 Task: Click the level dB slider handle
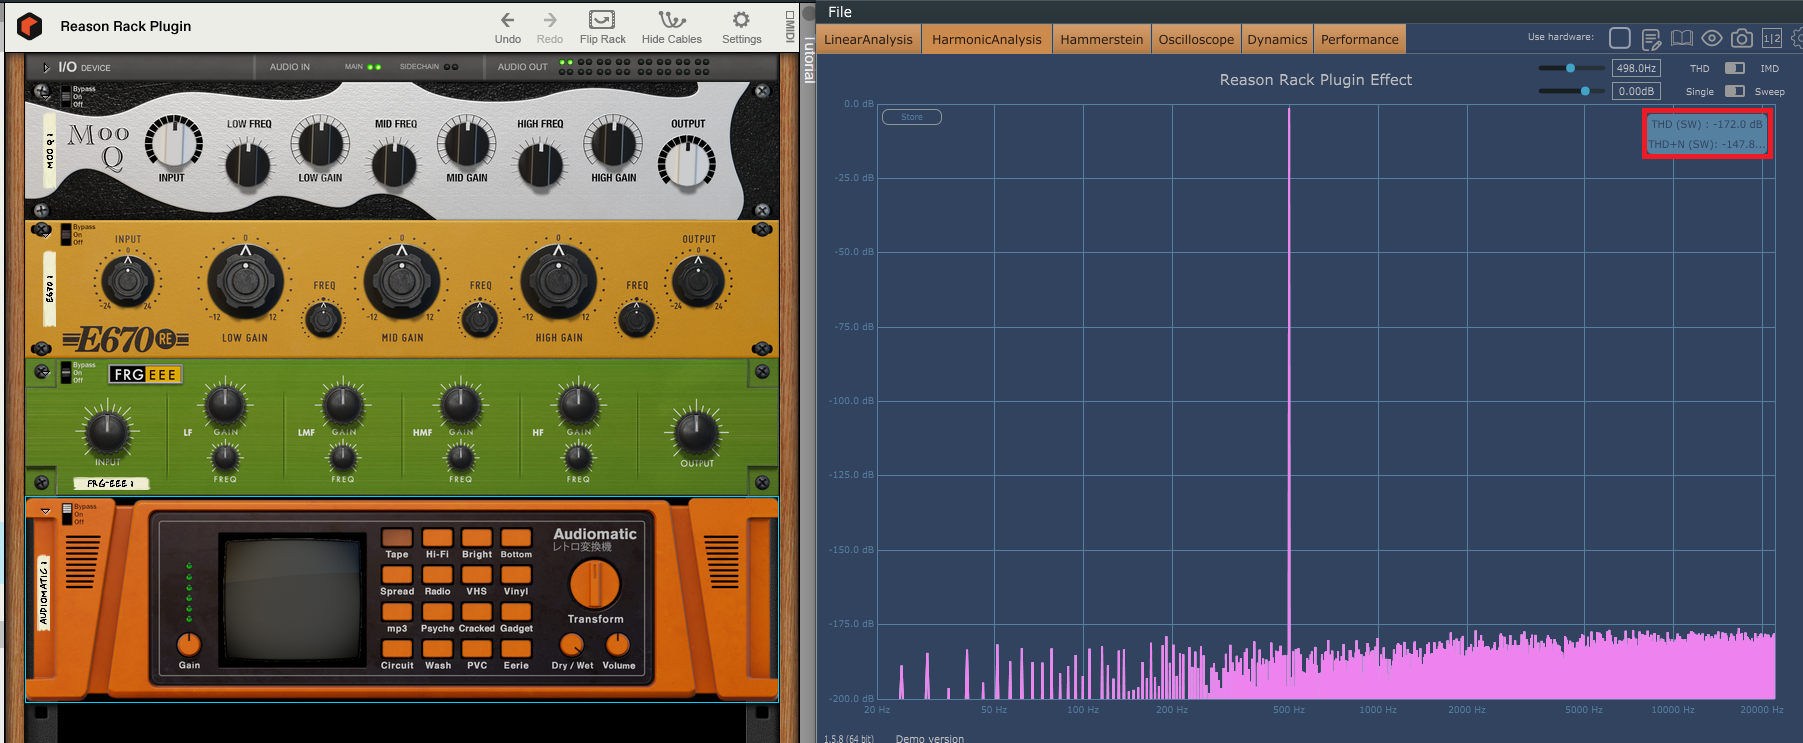click(x=1585, y=91)
